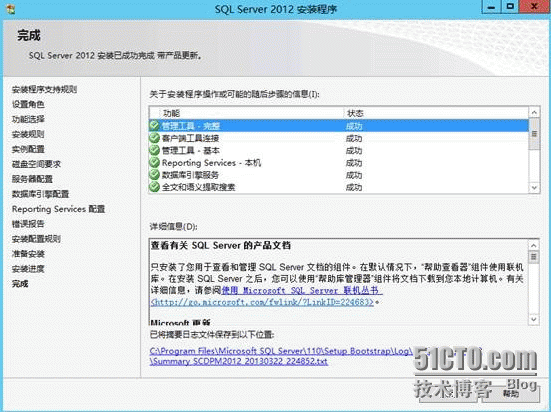The width and height of the screenshot is (551, 412).
Task: Close the SQL Server 2012 setup window
Action: coord(534,7)
